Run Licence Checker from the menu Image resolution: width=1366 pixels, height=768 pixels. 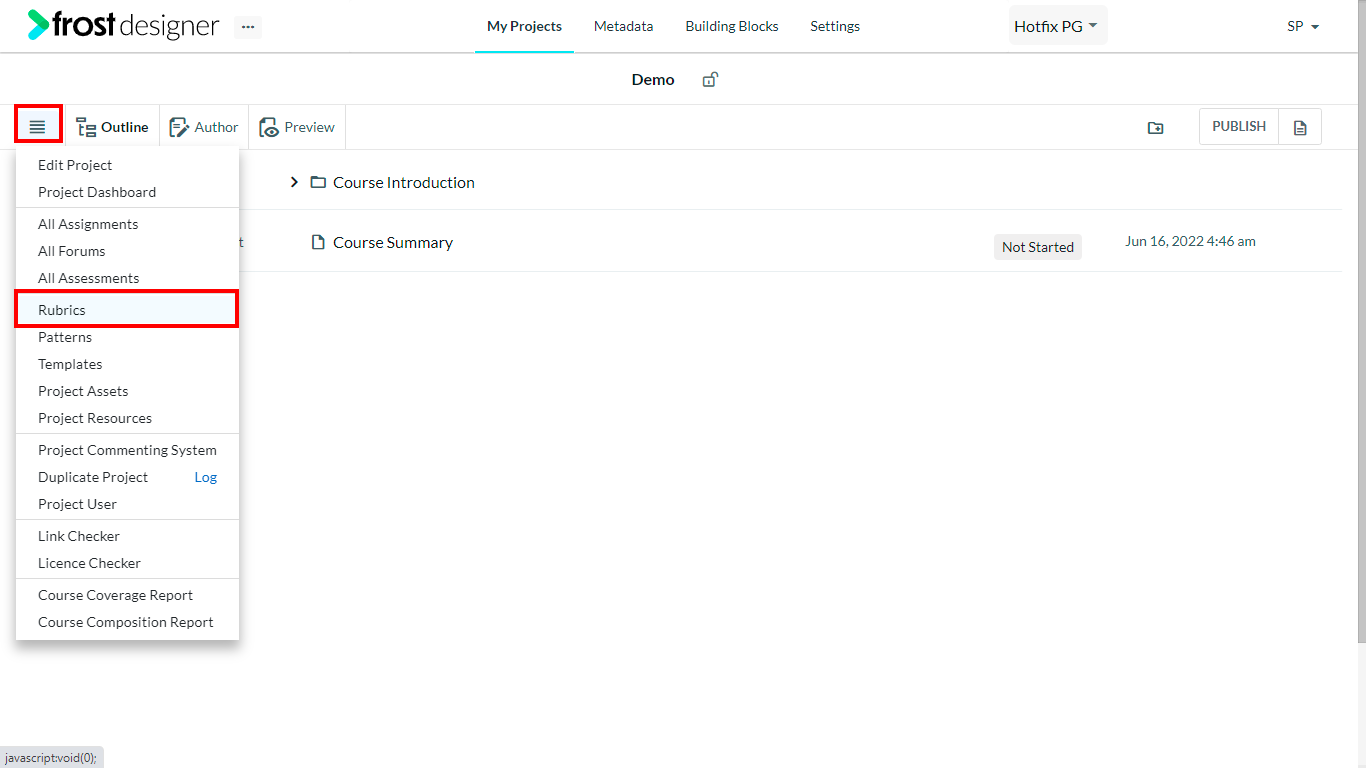pyautogui.click(x=127, y=563)
